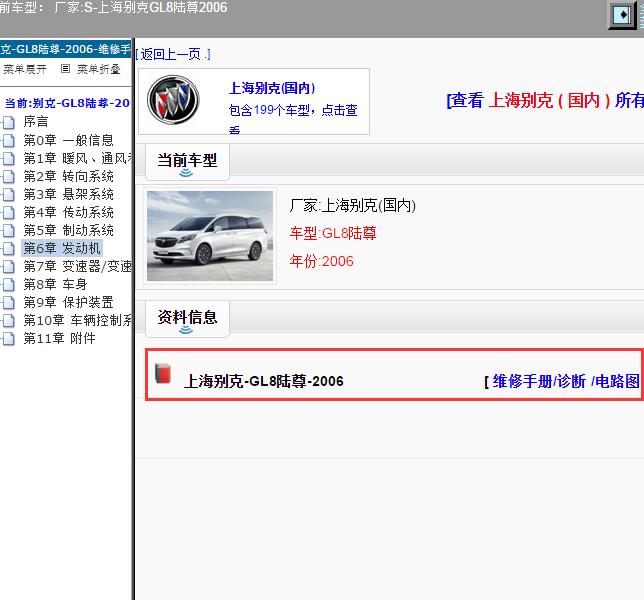Screen dimensions: 644x600
Task: Click 查看 上海别克(国内) 所有 link
Action: point(545,101)
